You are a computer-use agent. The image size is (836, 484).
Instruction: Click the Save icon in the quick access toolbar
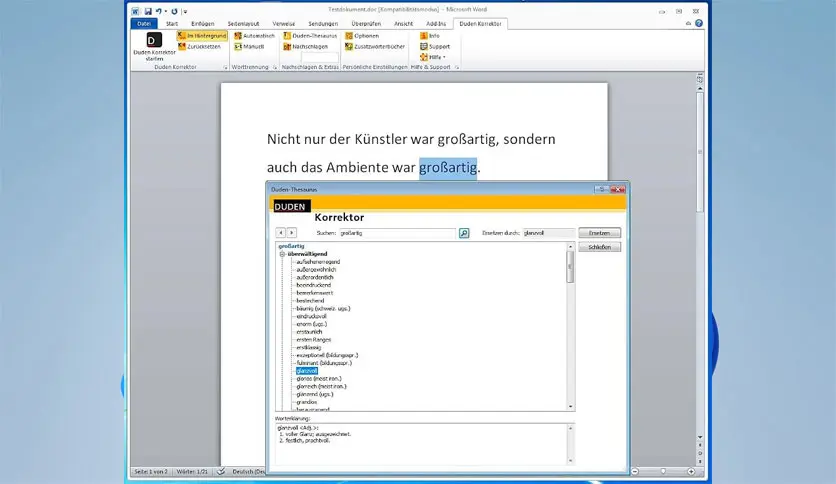[148, 11]
